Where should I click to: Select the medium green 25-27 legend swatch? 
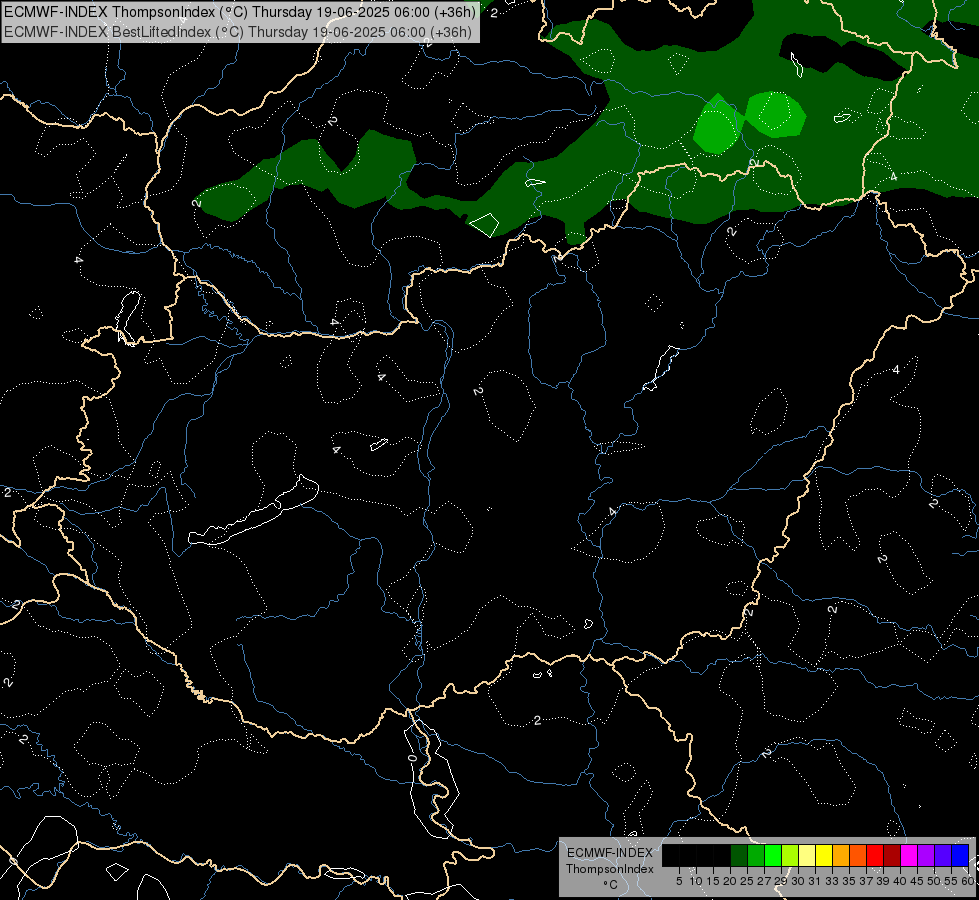click(756, 855)
